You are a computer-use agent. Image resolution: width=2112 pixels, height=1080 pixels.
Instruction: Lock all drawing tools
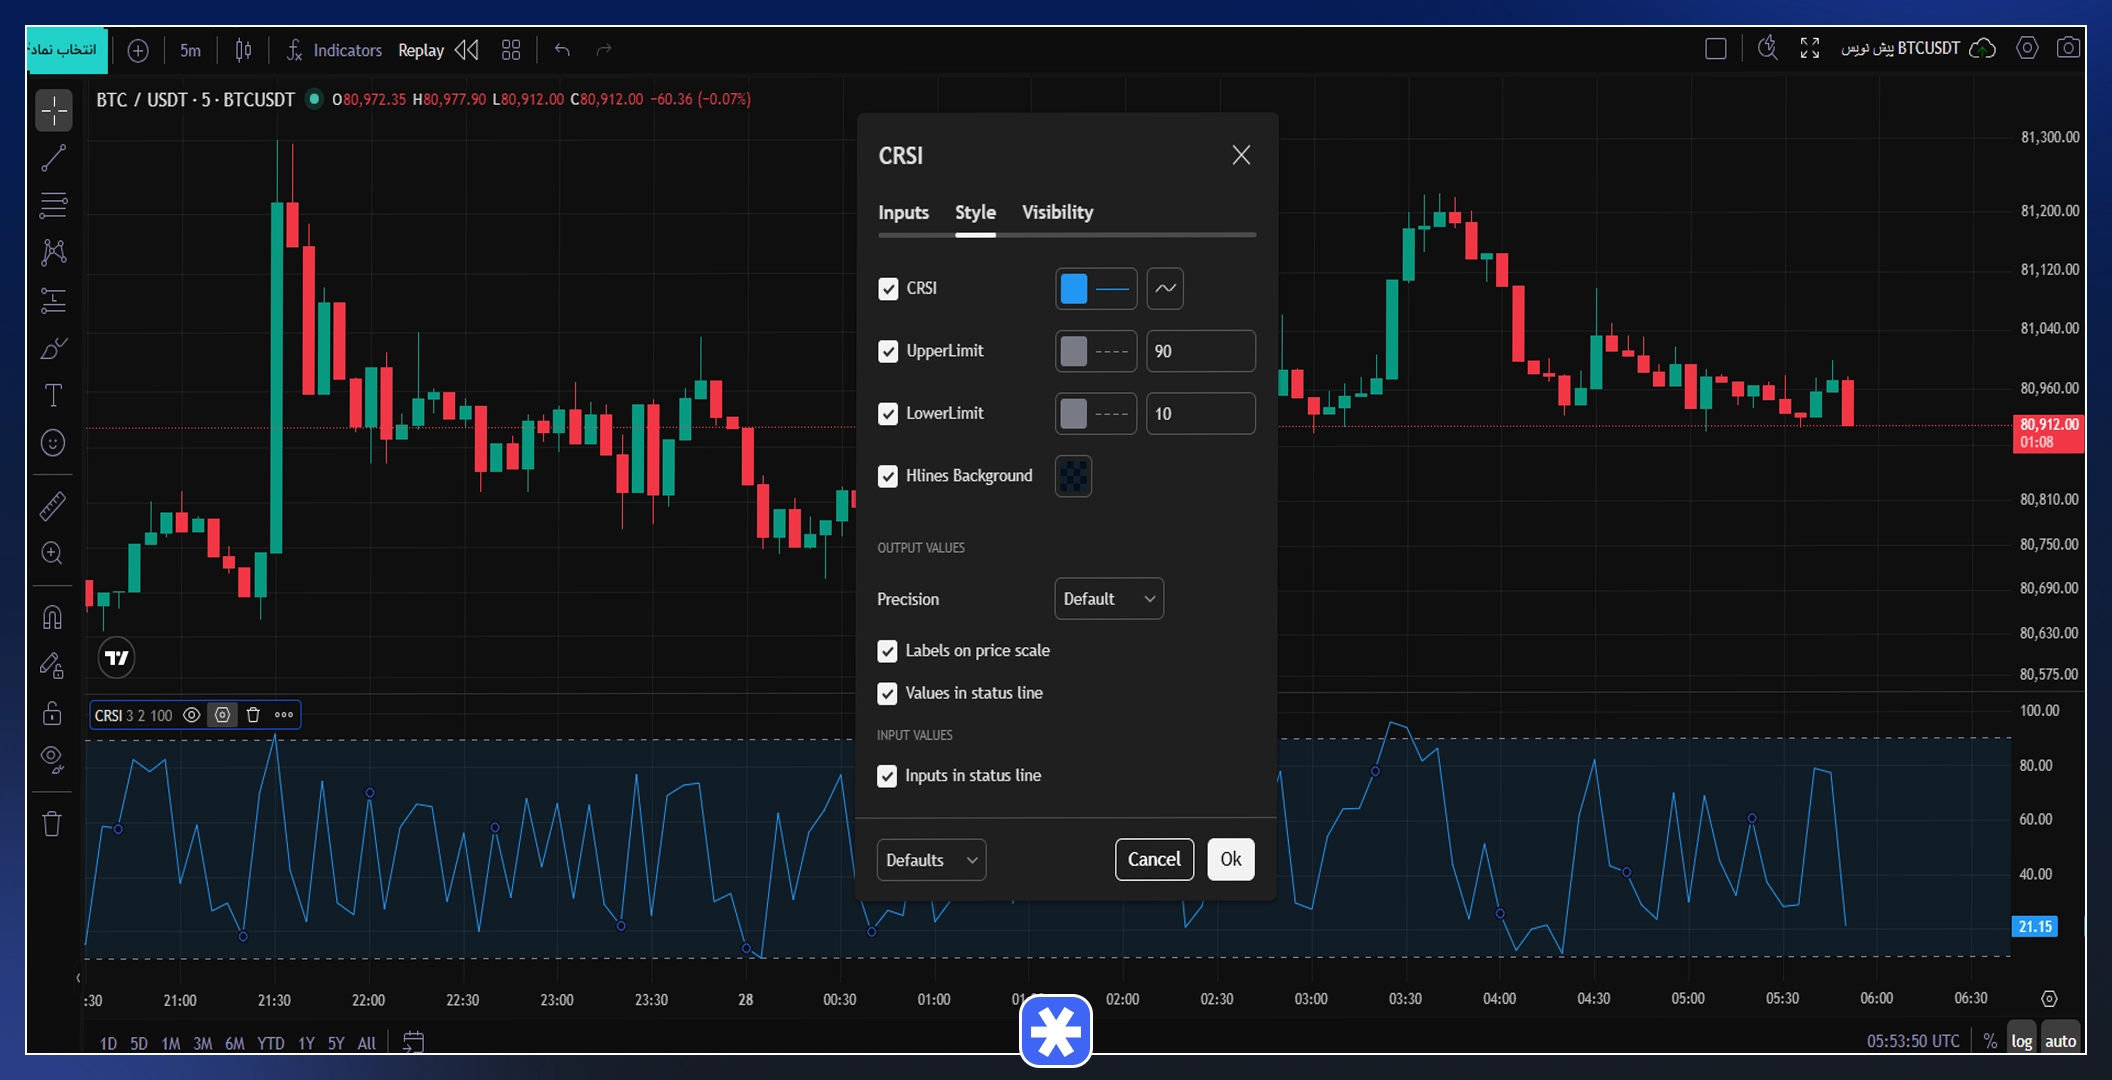54,713
